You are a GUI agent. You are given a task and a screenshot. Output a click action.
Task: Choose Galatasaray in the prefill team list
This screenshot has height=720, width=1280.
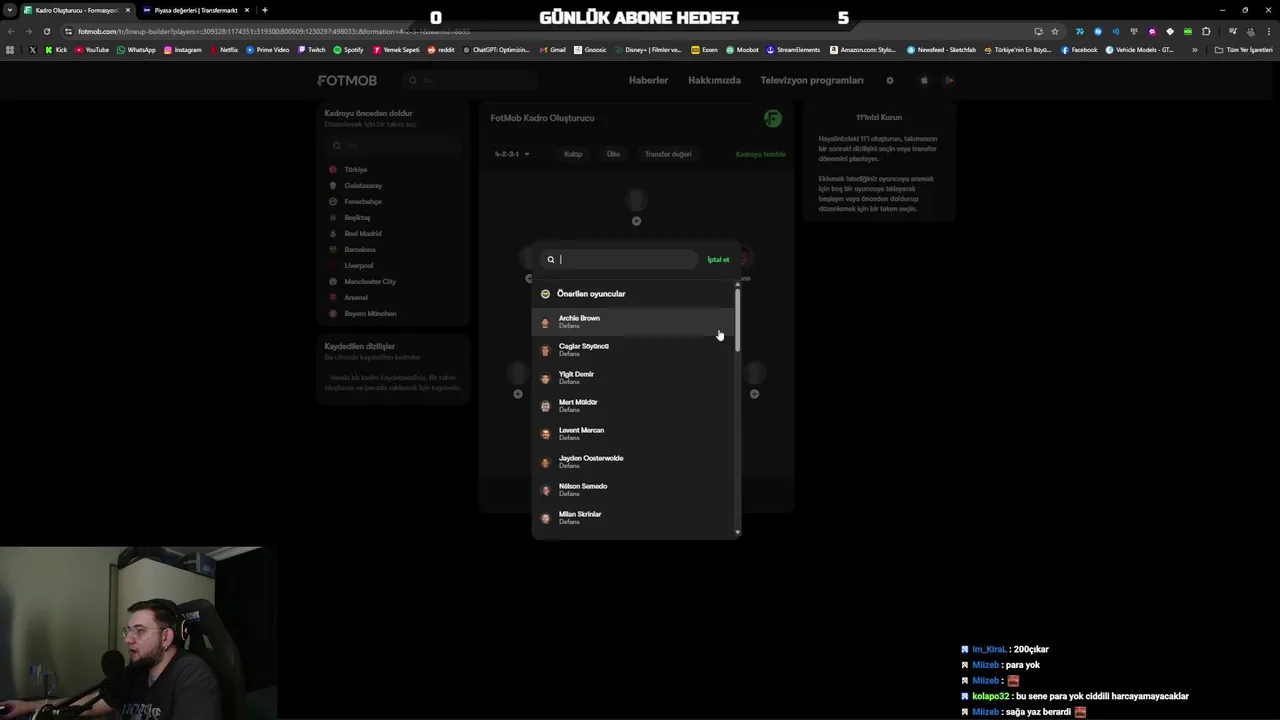click(x=394, y=185)
